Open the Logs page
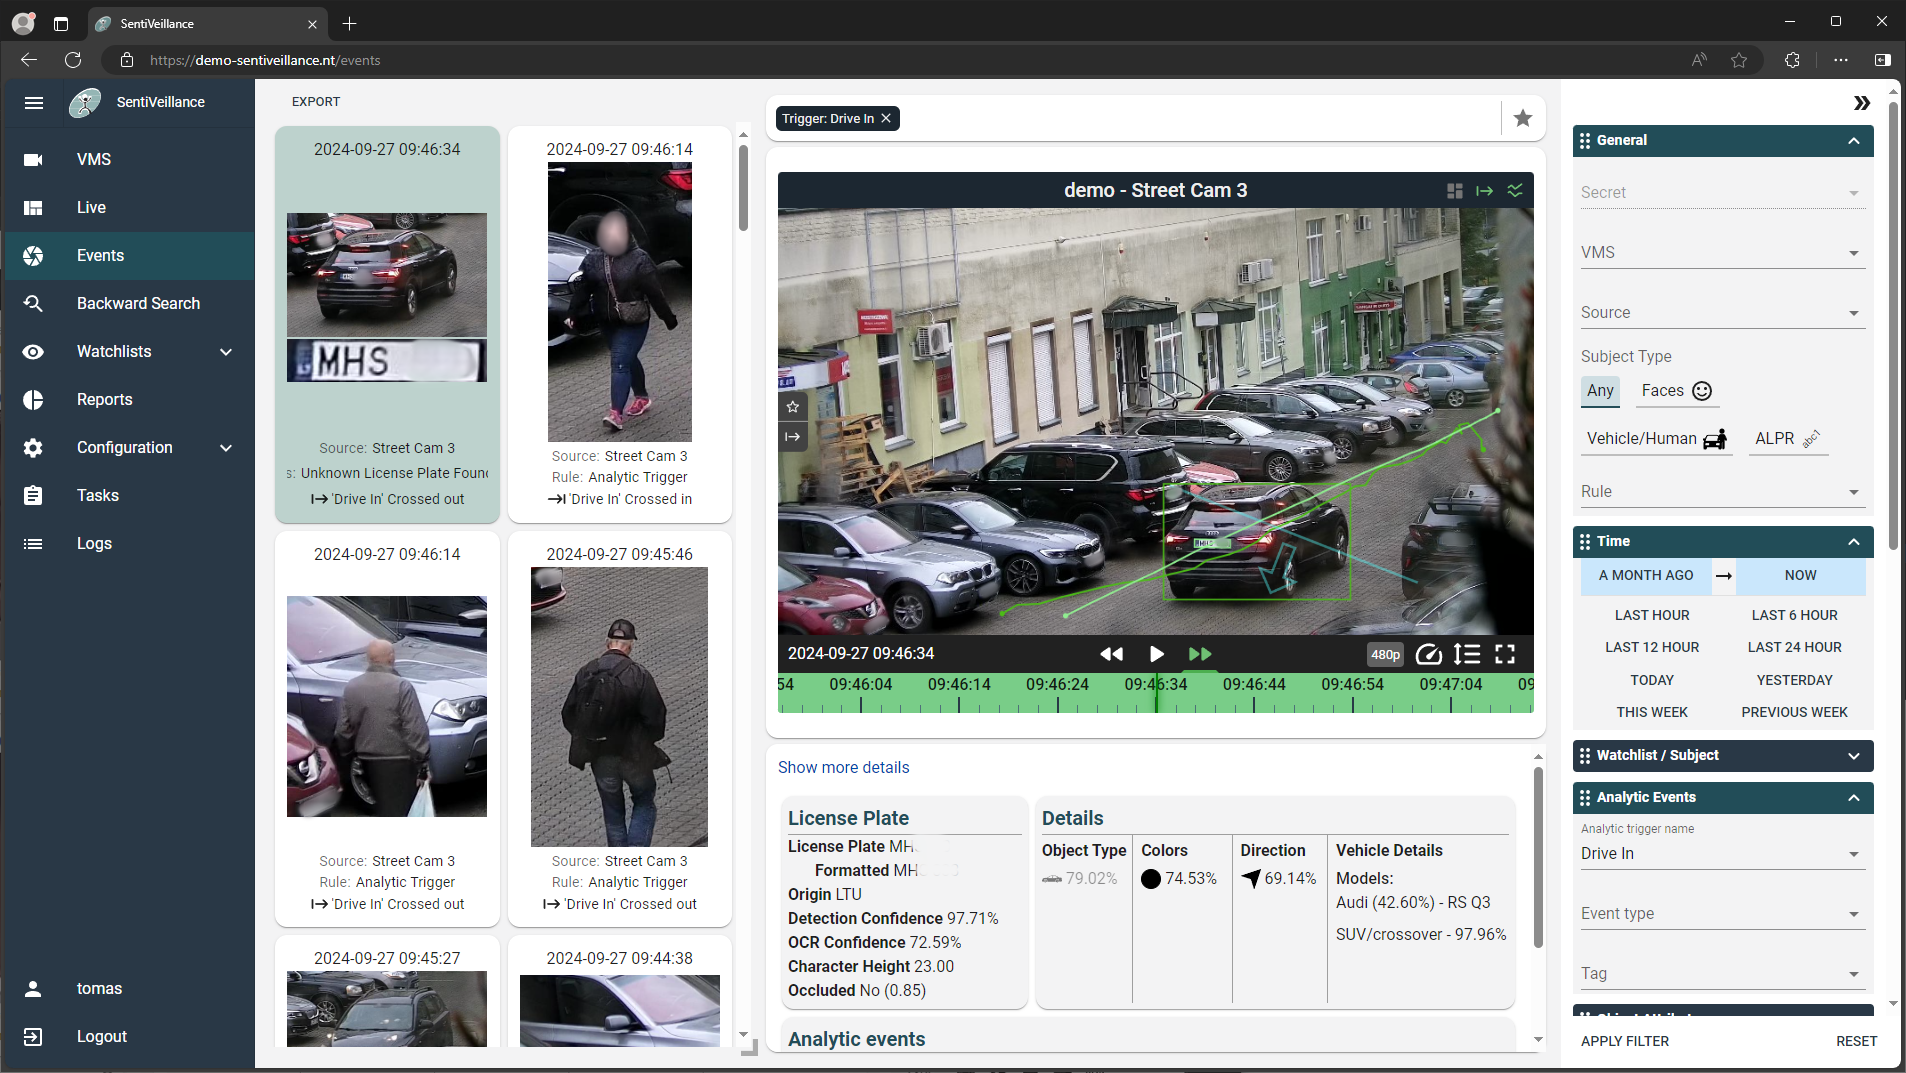The image size is (1906, 1073). (x=128, y=543)
